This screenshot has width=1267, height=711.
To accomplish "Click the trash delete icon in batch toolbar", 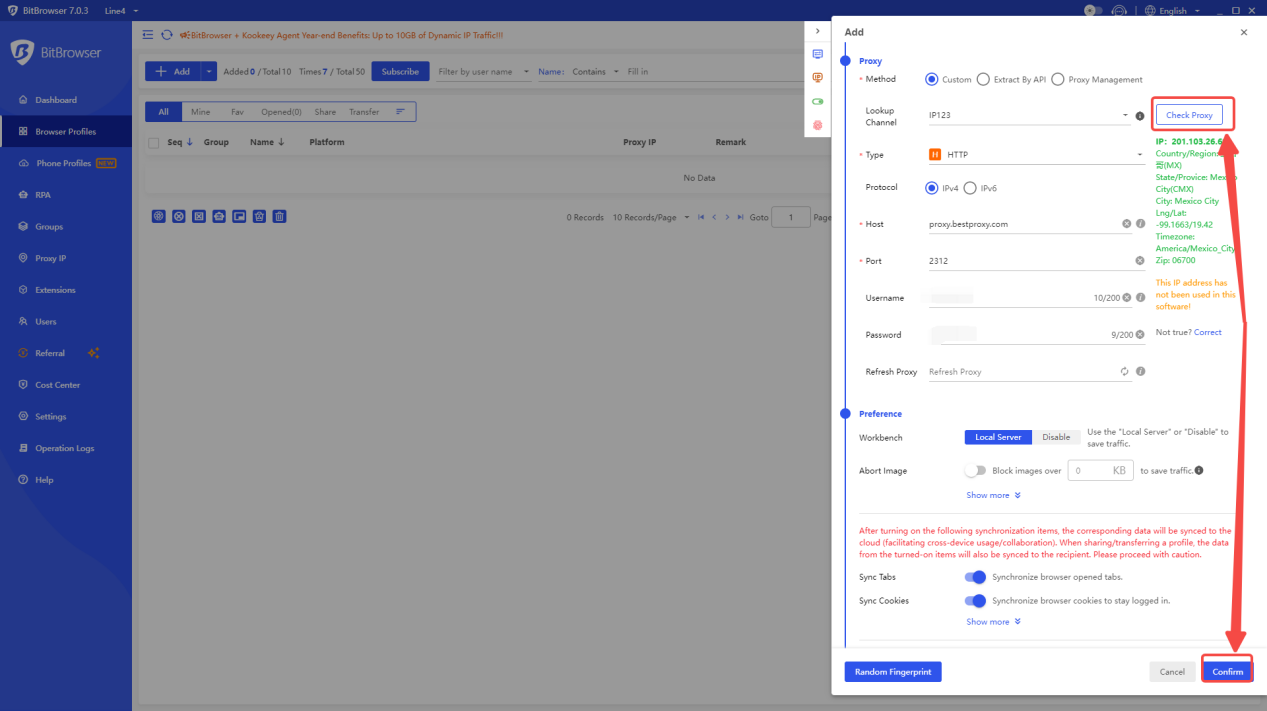I will (x=279, y=216).
